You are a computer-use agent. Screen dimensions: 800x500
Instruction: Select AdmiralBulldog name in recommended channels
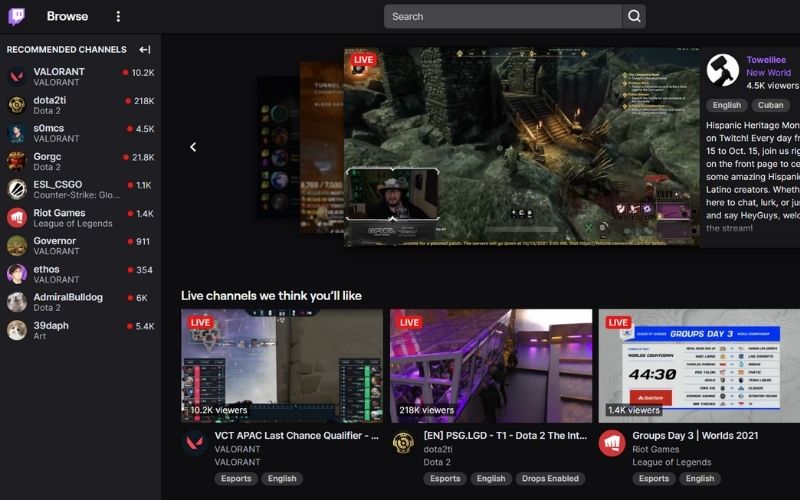coord(68,297)
